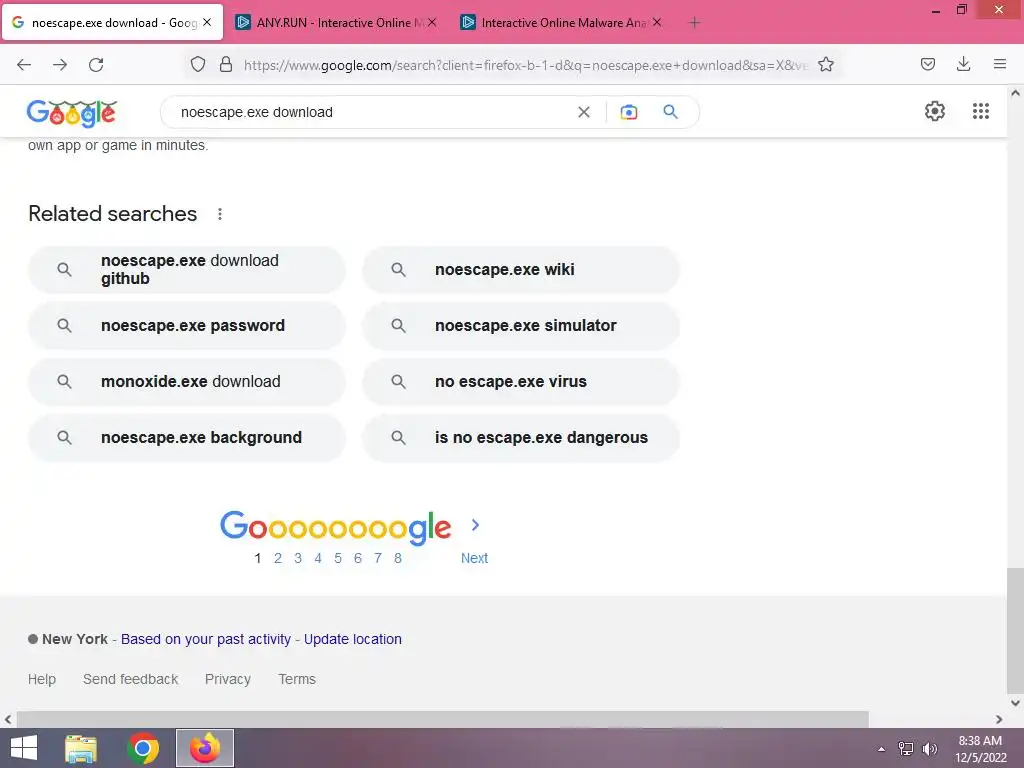Open Help footer link
Viewport: 1024px width, 768px height.
tap(42, 679)
